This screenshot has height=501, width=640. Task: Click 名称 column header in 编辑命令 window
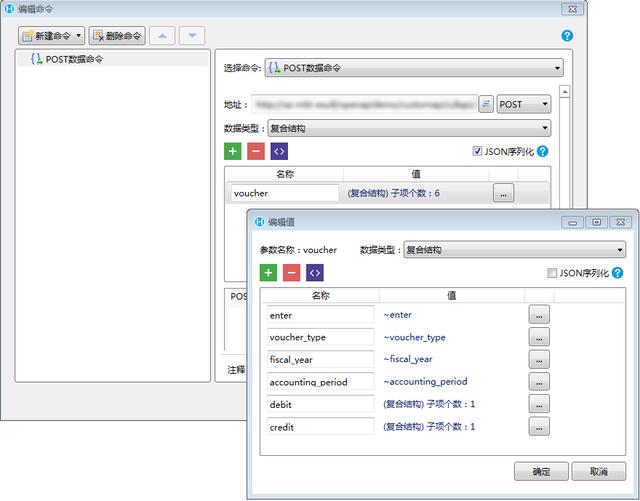(284, 174)
